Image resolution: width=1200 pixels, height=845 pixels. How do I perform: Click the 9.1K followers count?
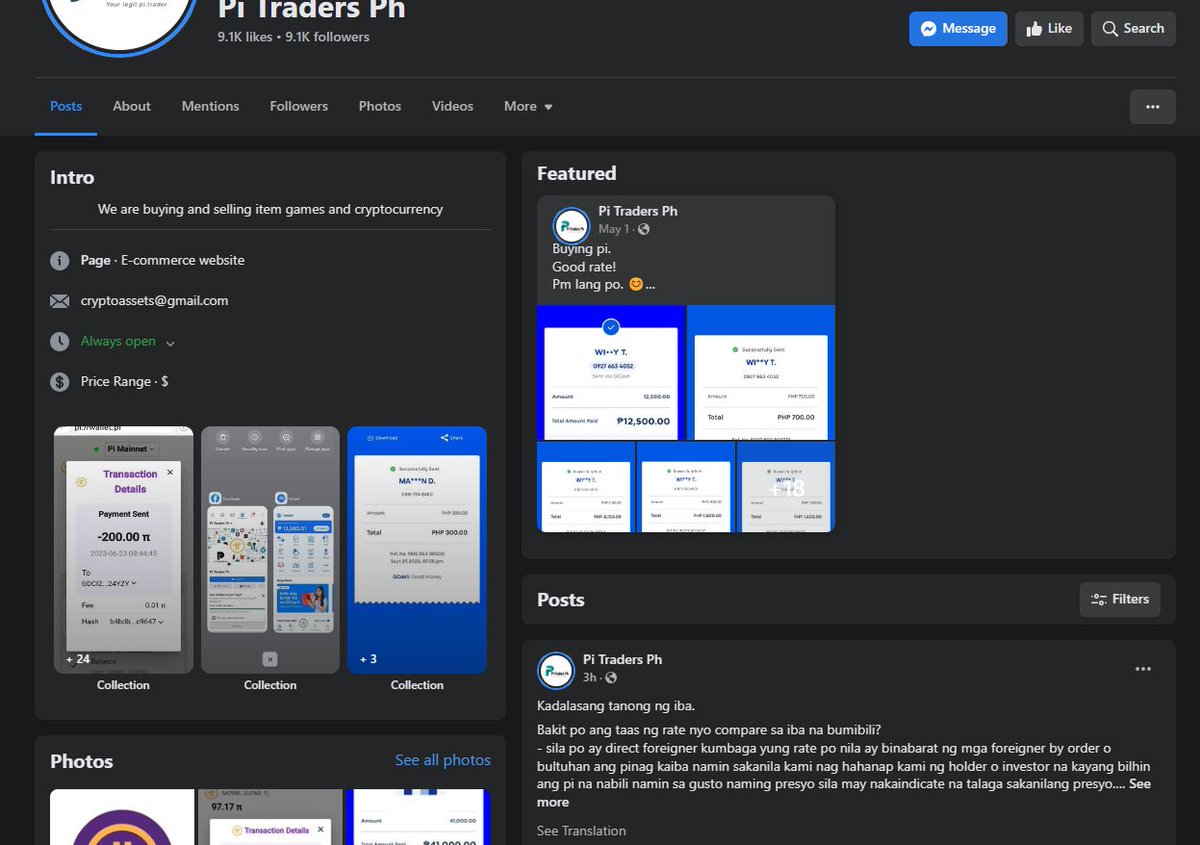(x=327, y=37)
